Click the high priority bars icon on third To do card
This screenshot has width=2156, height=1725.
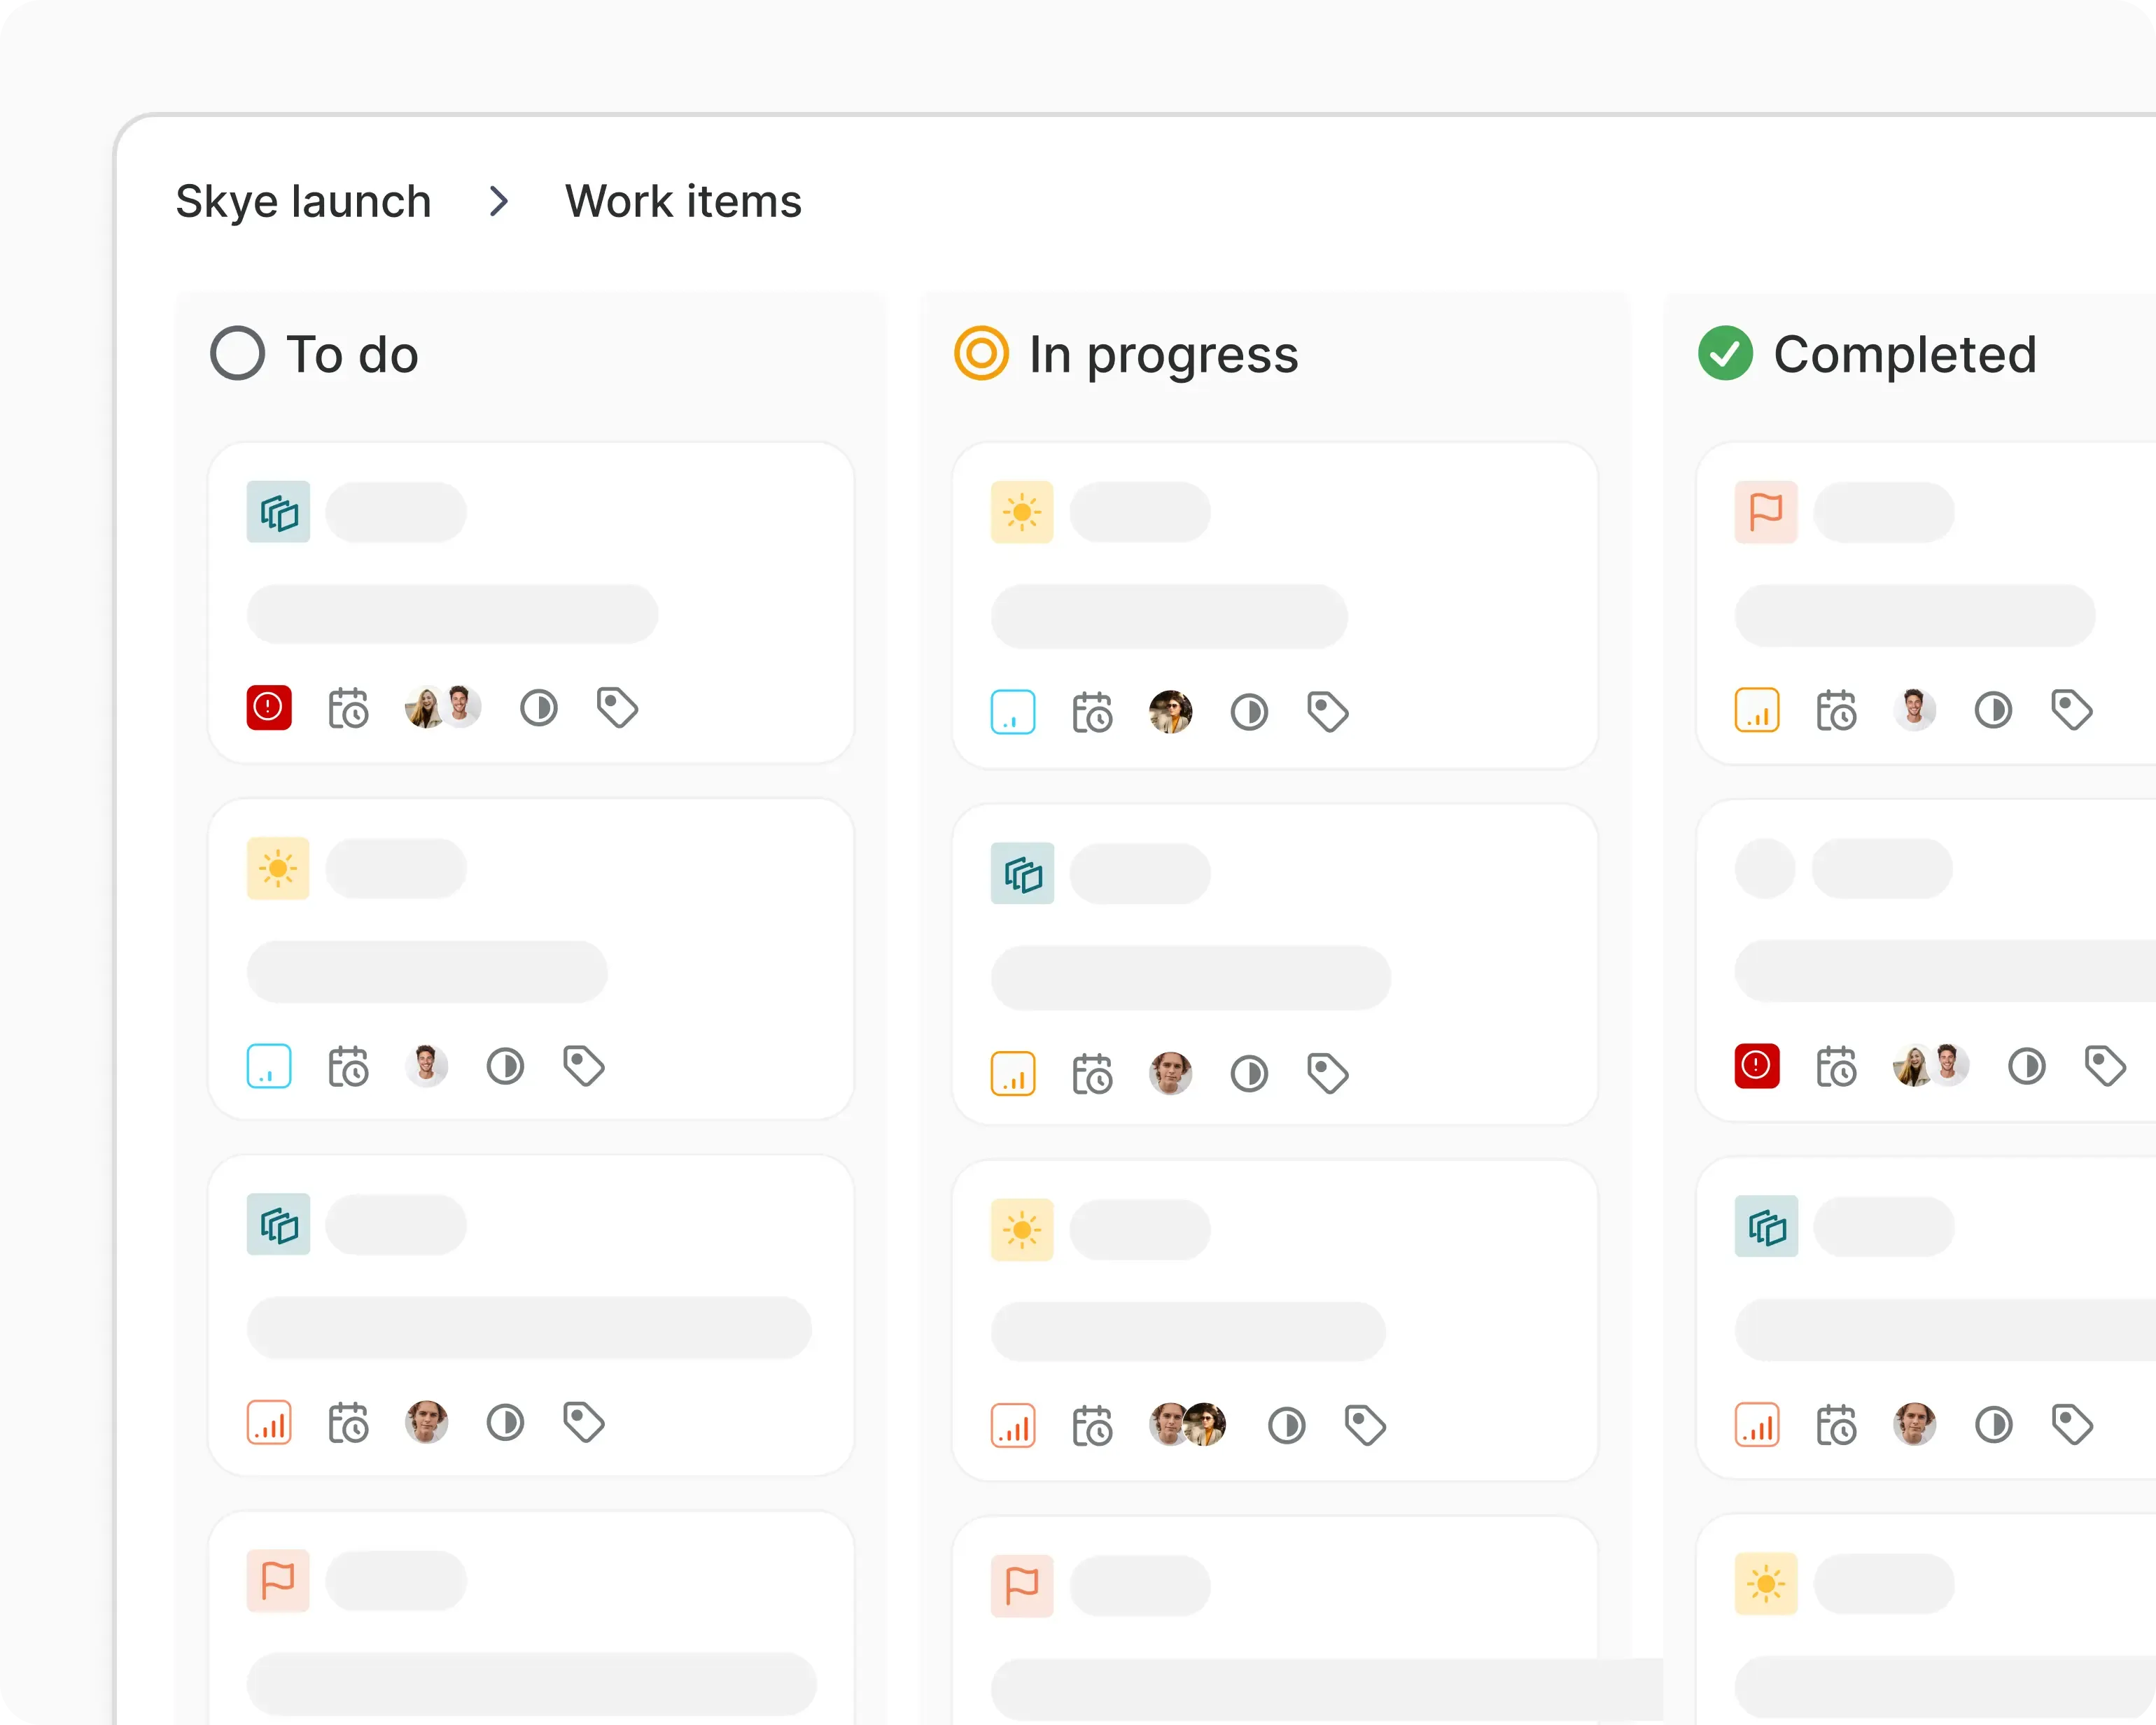pyautogui.click(x=269, y=1422)
